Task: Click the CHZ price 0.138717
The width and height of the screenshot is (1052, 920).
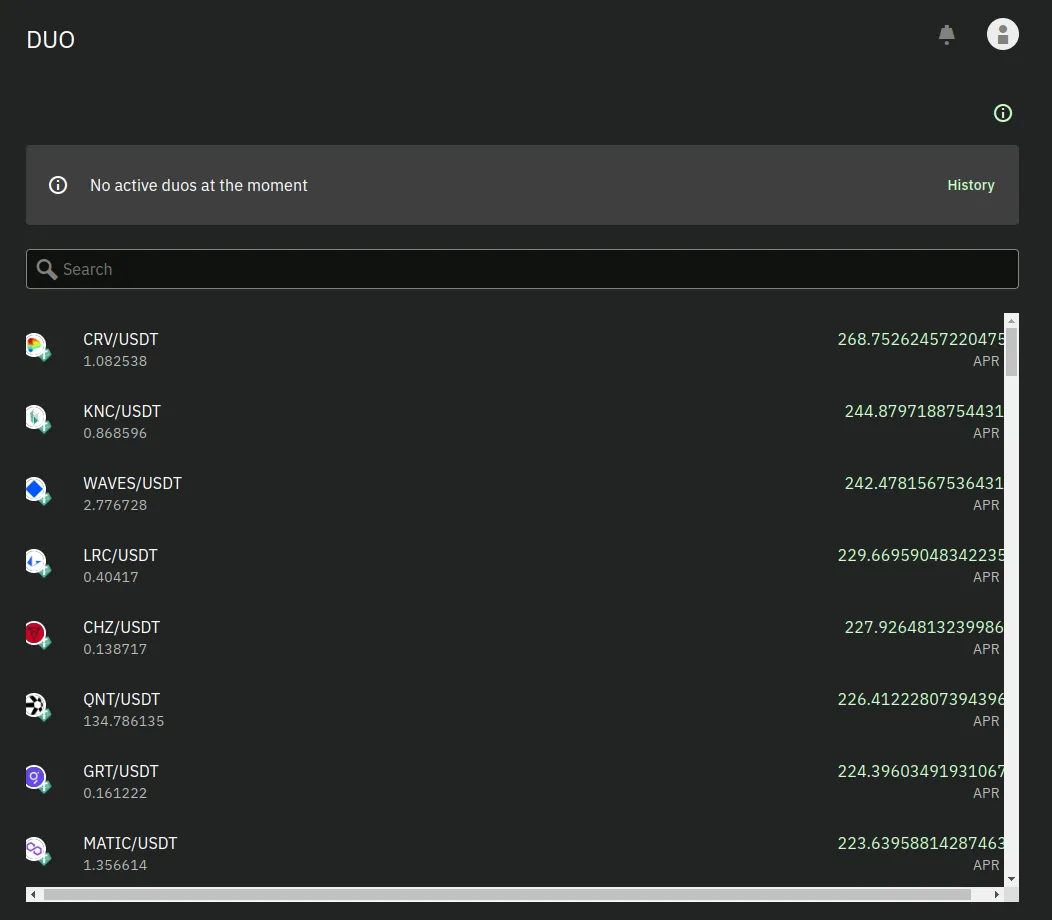Action: (115, 649)
